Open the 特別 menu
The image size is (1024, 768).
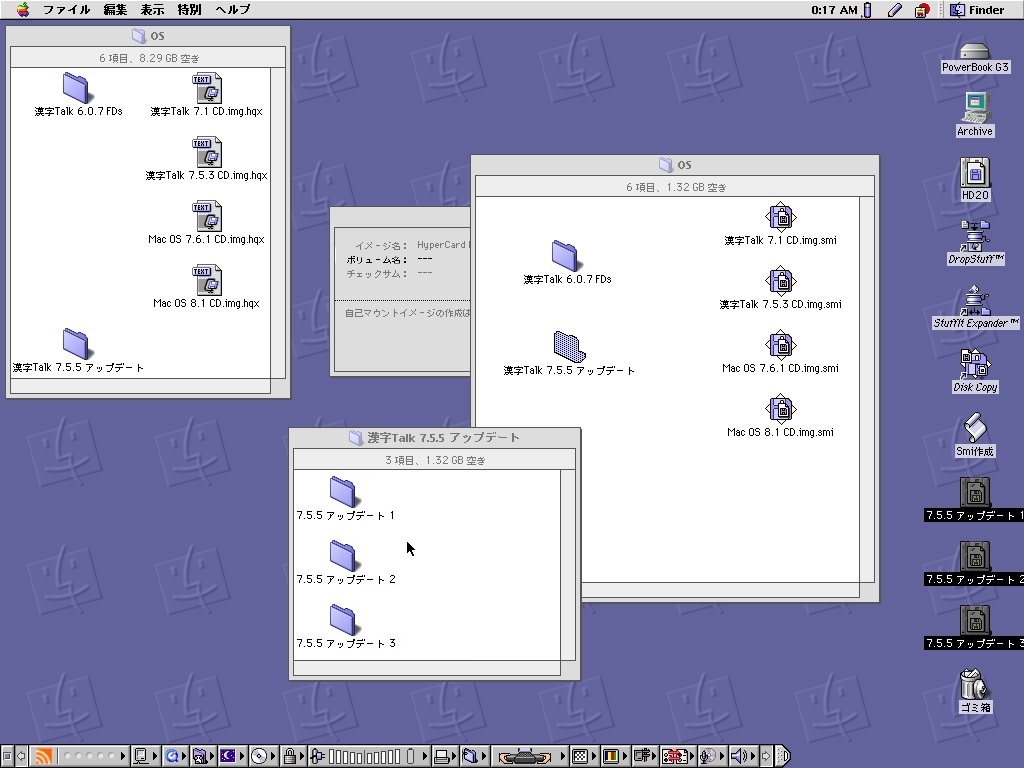(x=189, y=9)
